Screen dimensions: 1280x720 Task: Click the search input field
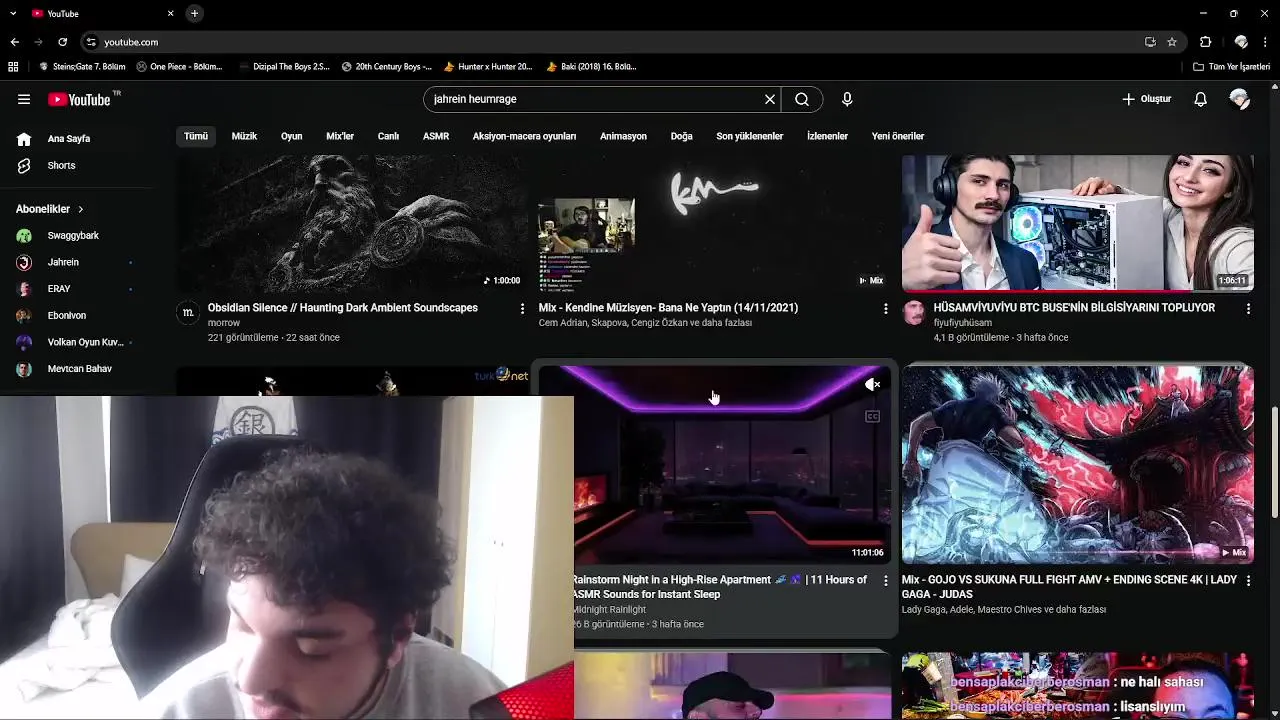click(595, 99)
